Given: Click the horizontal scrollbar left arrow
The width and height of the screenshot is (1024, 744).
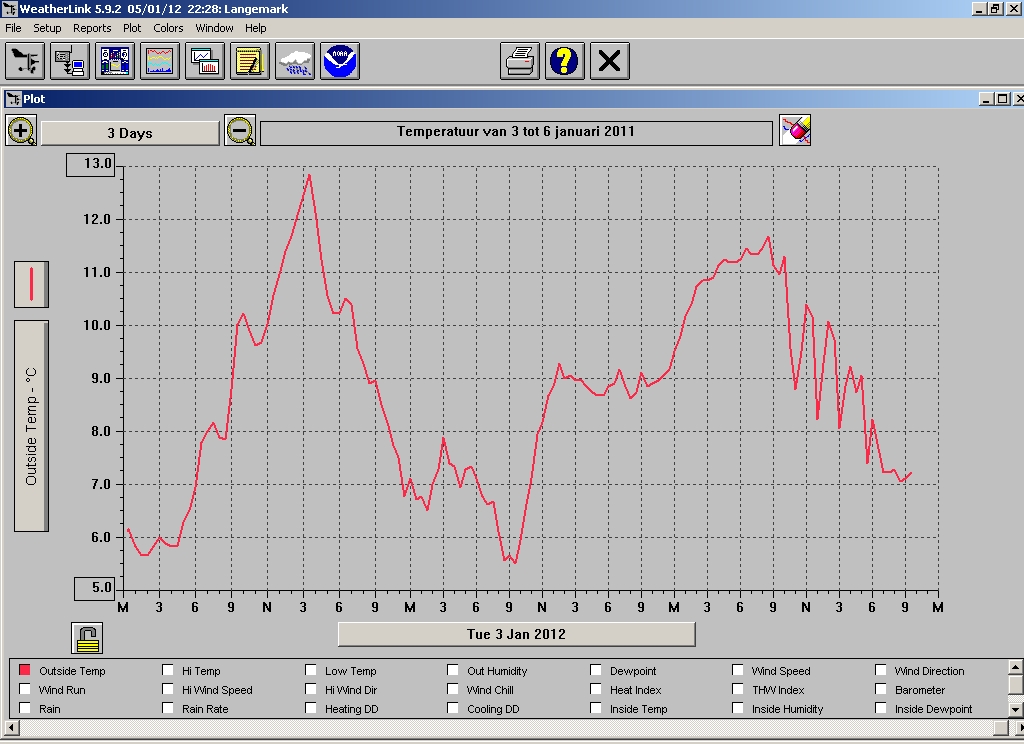Looking at the screenshot, I should [10, 728].
